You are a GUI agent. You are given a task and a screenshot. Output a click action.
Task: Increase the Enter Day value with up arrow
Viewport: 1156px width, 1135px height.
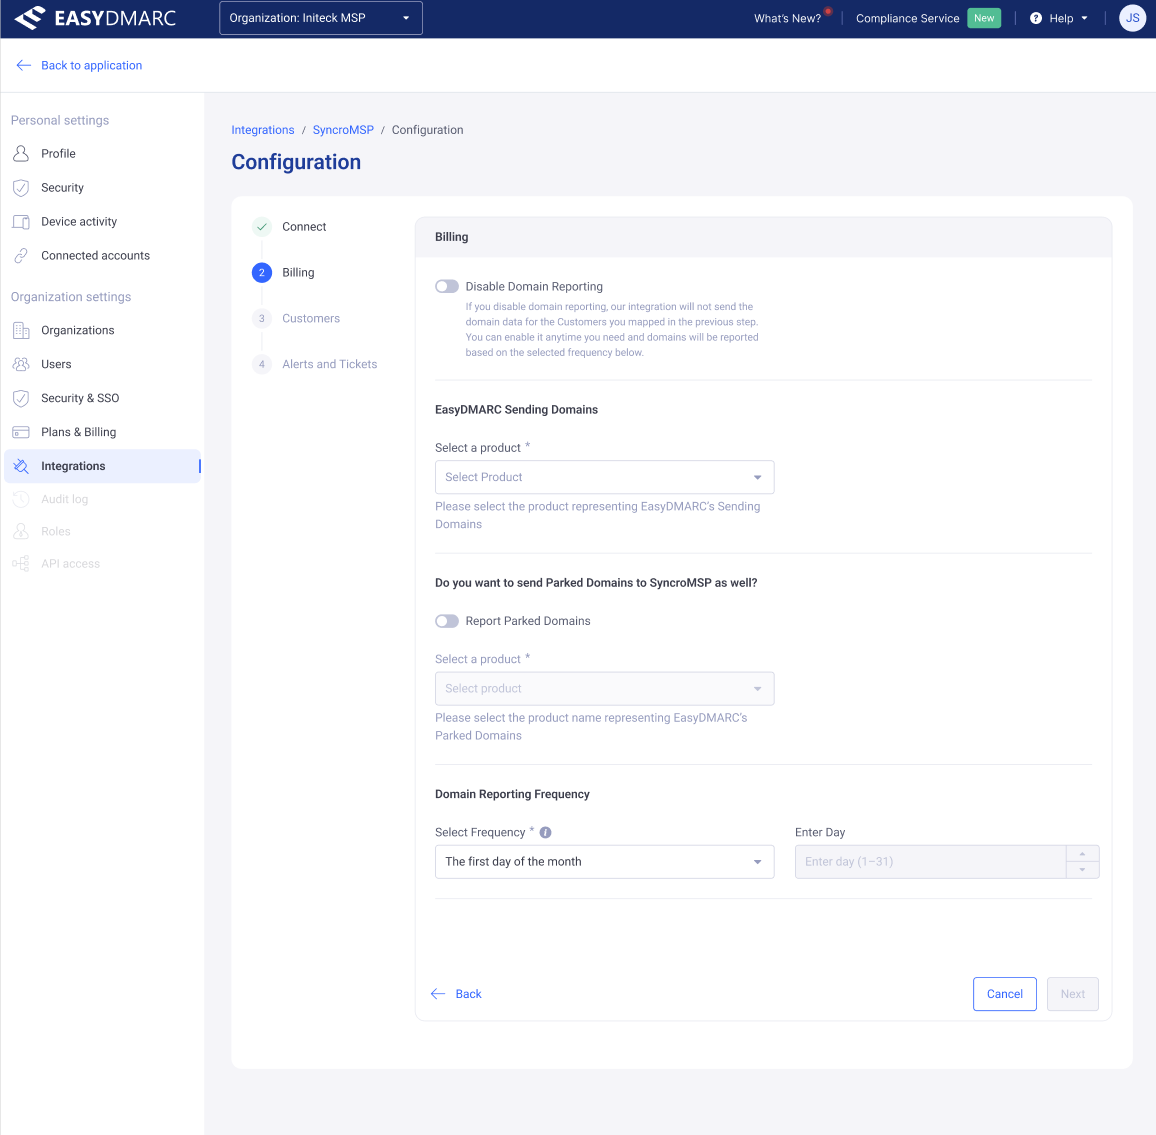[x=1082, y=853]
